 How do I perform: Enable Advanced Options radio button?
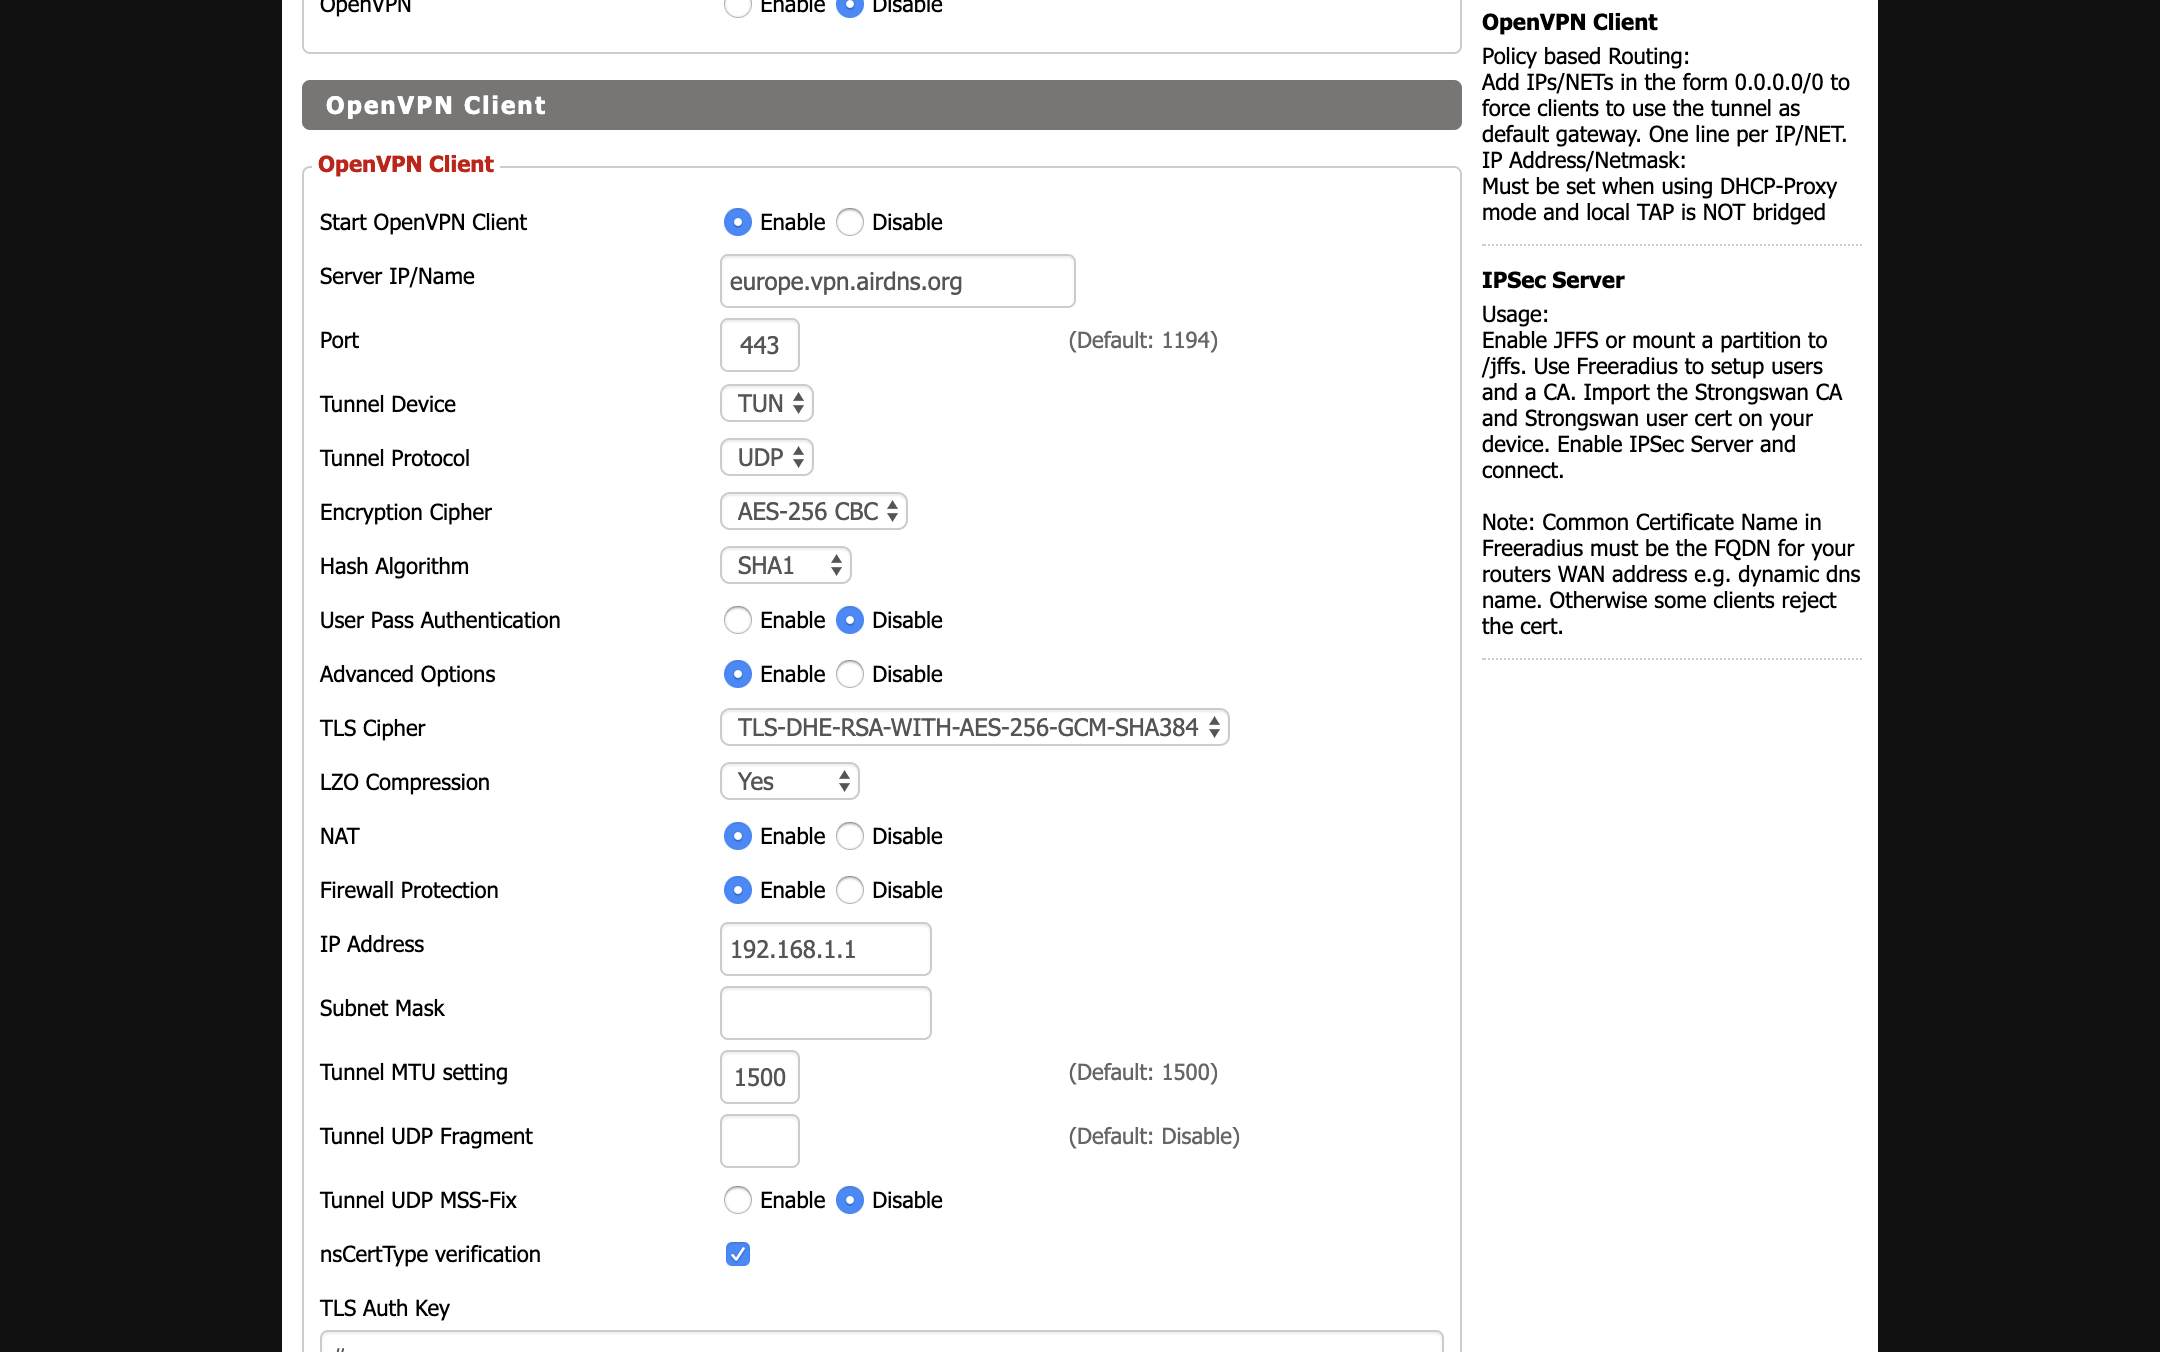click(737, 674)
